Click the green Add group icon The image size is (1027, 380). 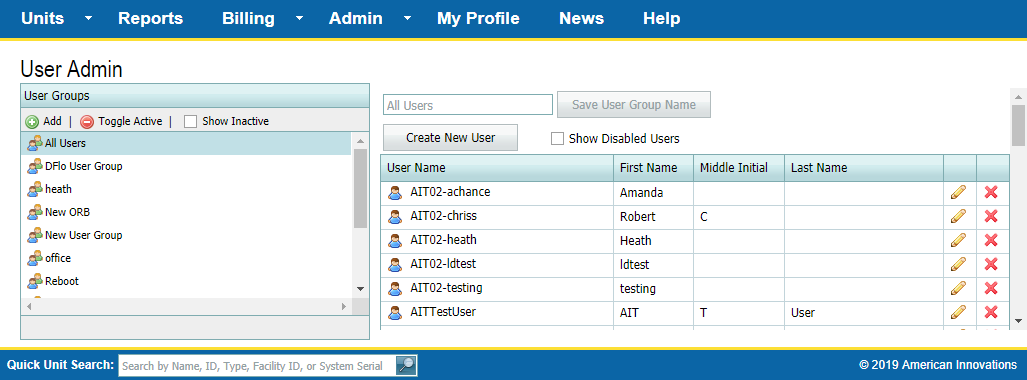click(x=32, y=122)
